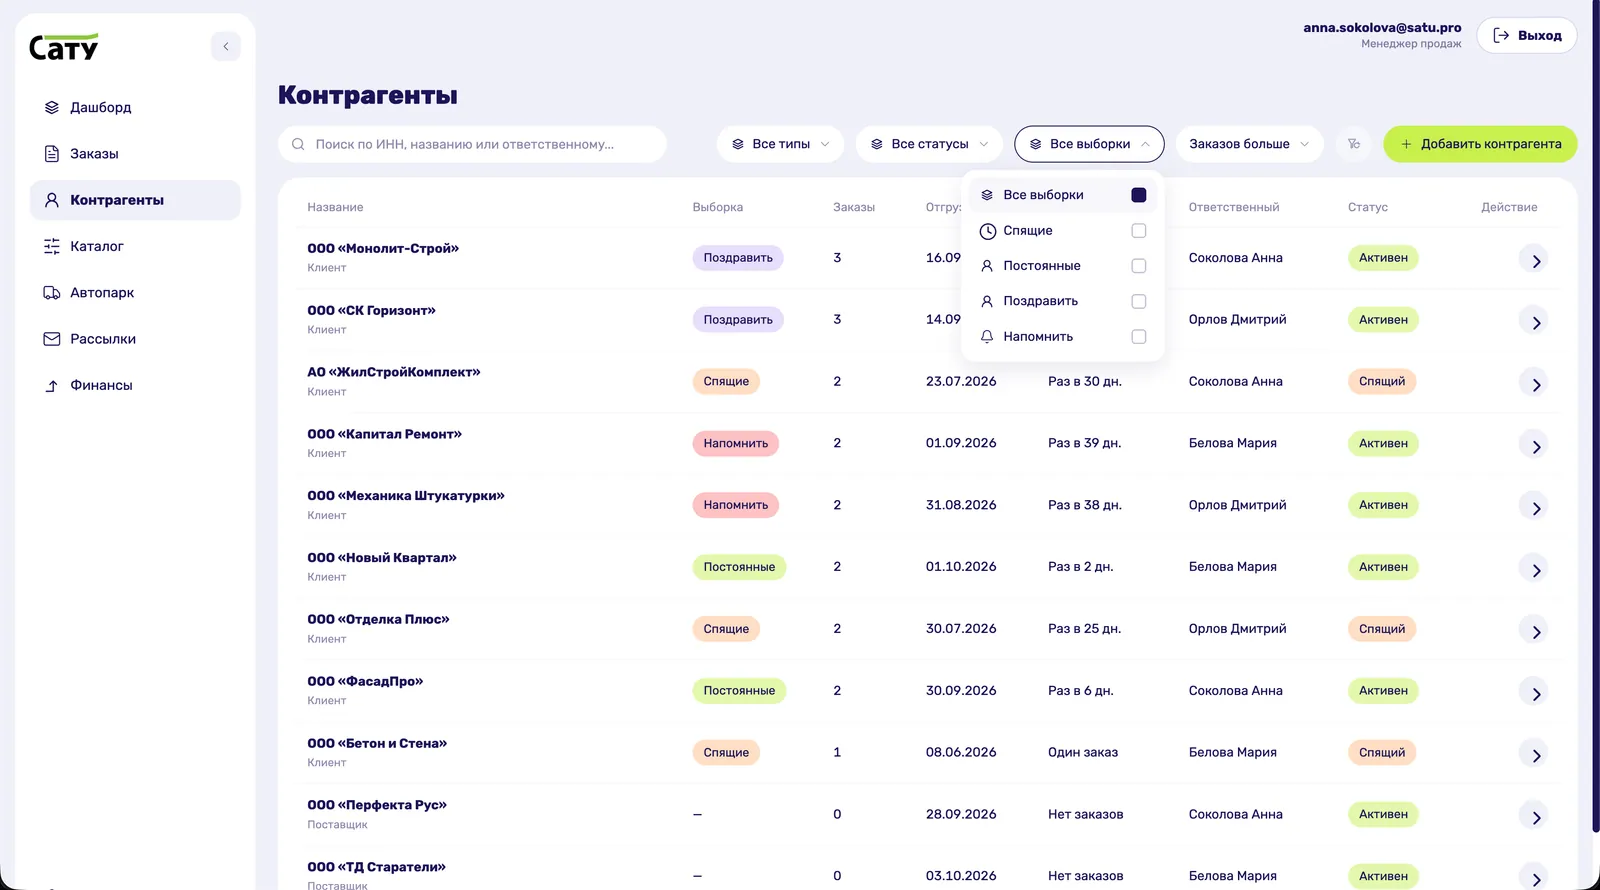Collapse the sidebar with the chevron button
Screen dimensions: 1600x890
pos(226,46)
